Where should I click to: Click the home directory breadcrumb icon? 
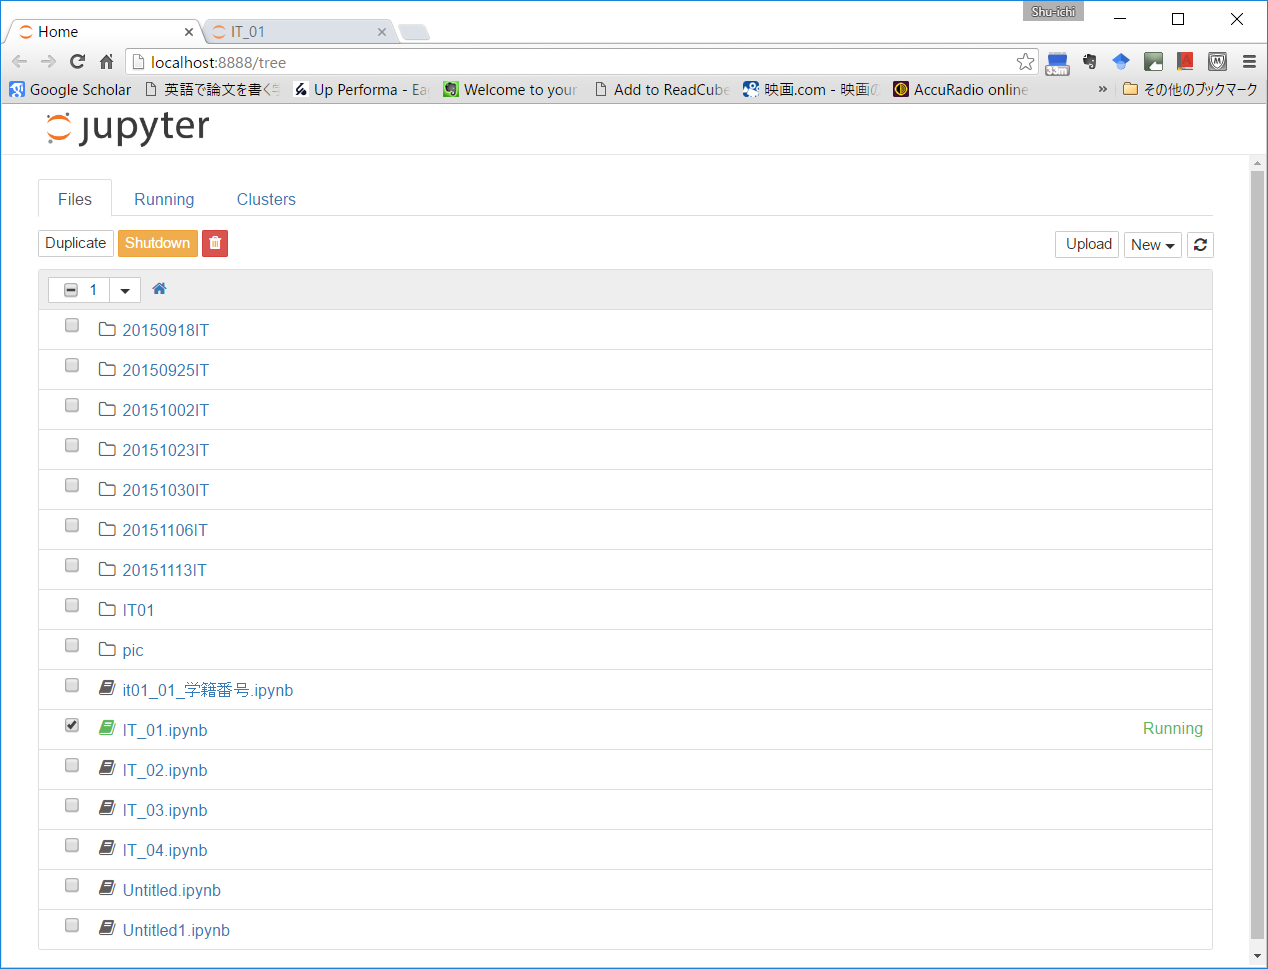pyautogui.click(x=159, y=289)
